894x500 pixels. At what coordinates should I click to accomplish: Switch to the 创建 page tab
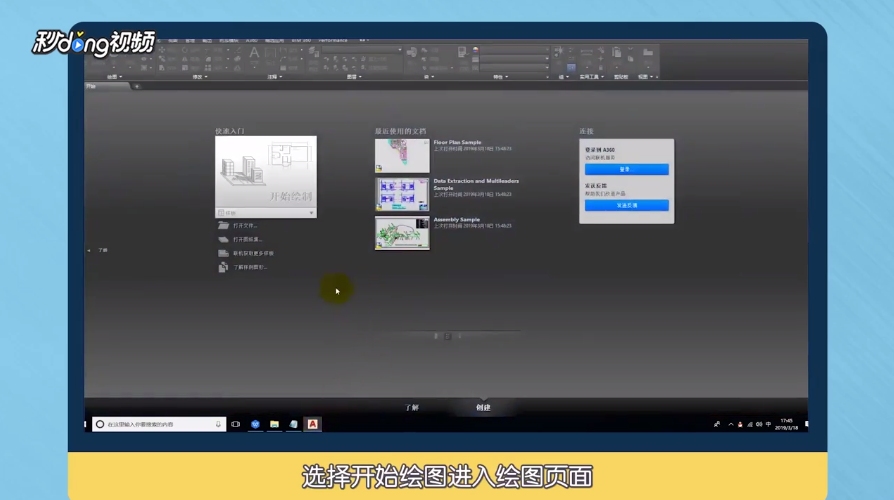[483, 408]
